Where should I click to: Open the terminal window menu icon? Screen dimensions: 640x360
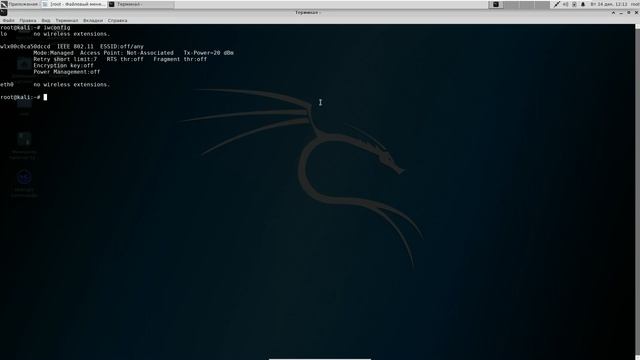[4, 12]
